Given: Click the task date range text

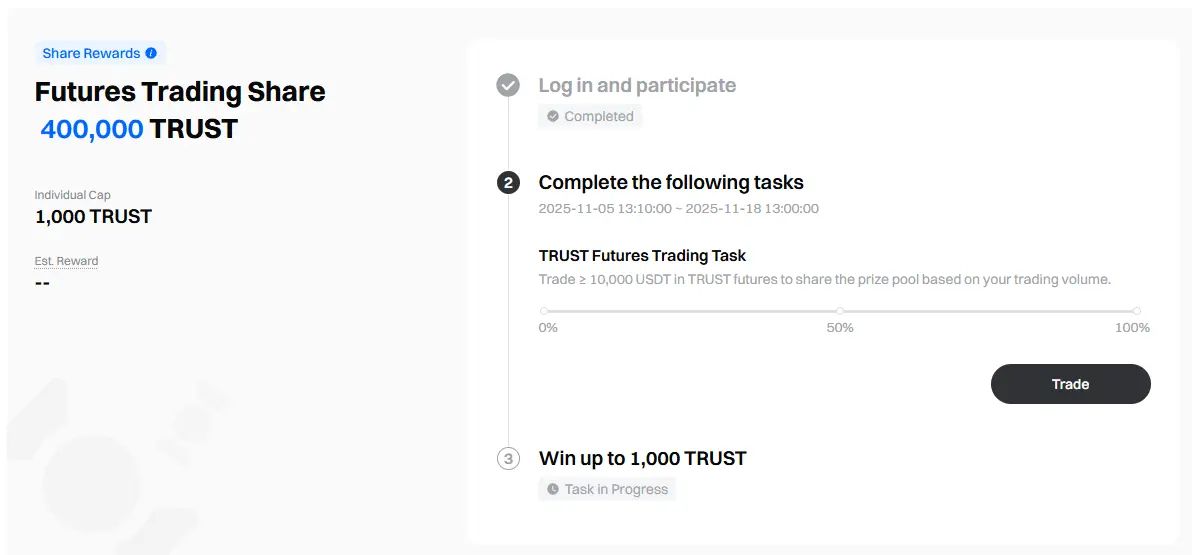Looking at the screenshot, I should [678, 209].
